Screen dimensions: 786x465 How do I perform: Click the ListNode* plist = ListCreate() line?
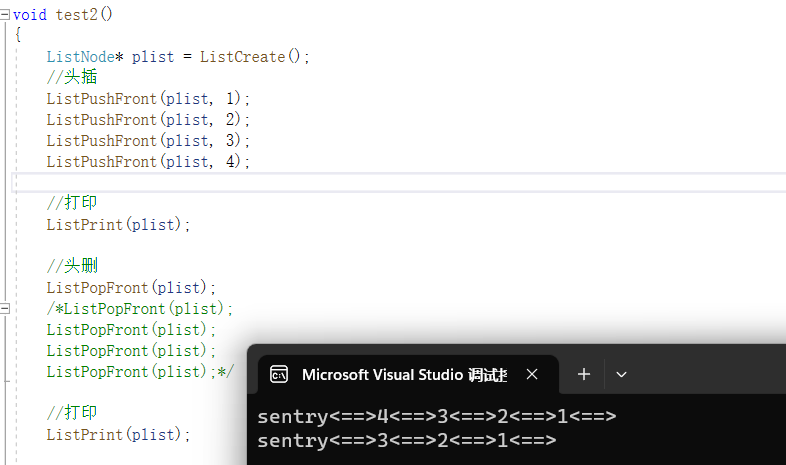click(x=178, y=57)
